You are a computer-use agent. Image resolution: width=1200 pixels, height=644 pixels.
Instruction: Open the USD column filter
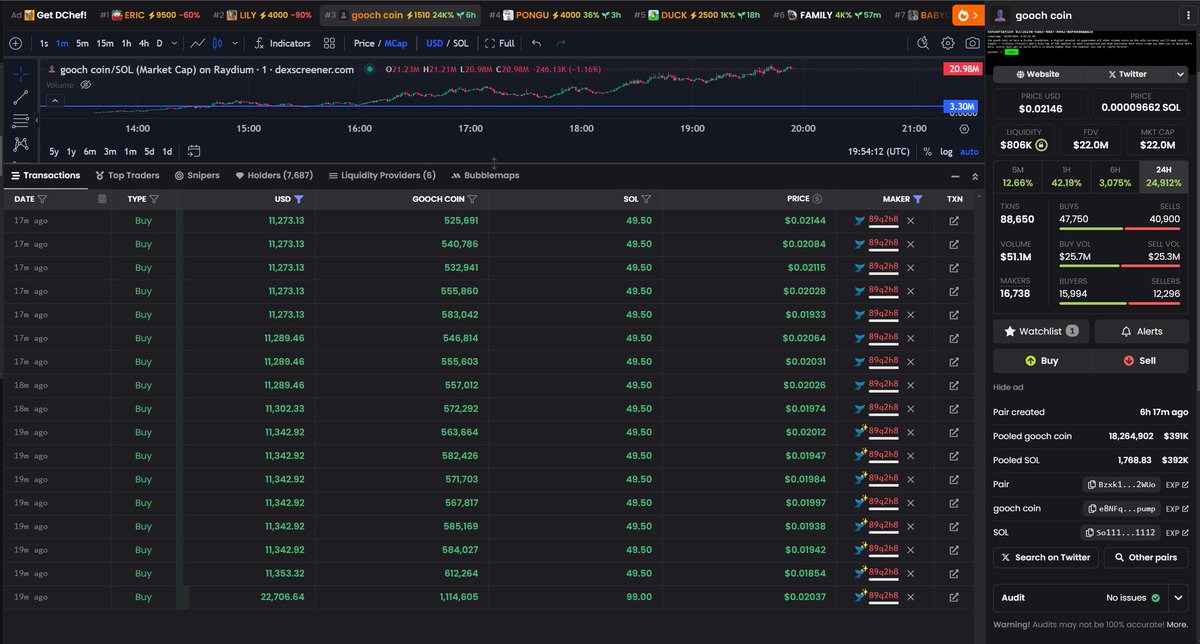coord(299,199)
